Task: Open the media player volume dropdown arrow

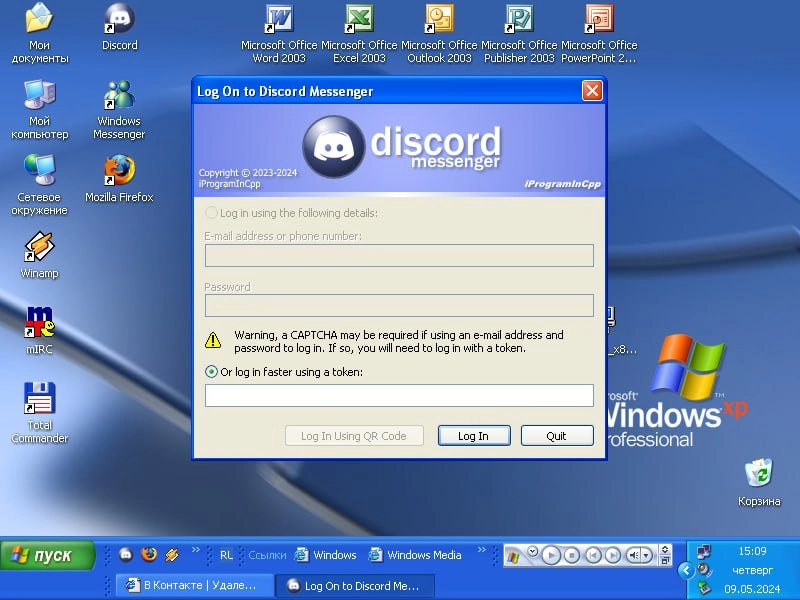Action: pyautogui.click(x=647, y=555)
